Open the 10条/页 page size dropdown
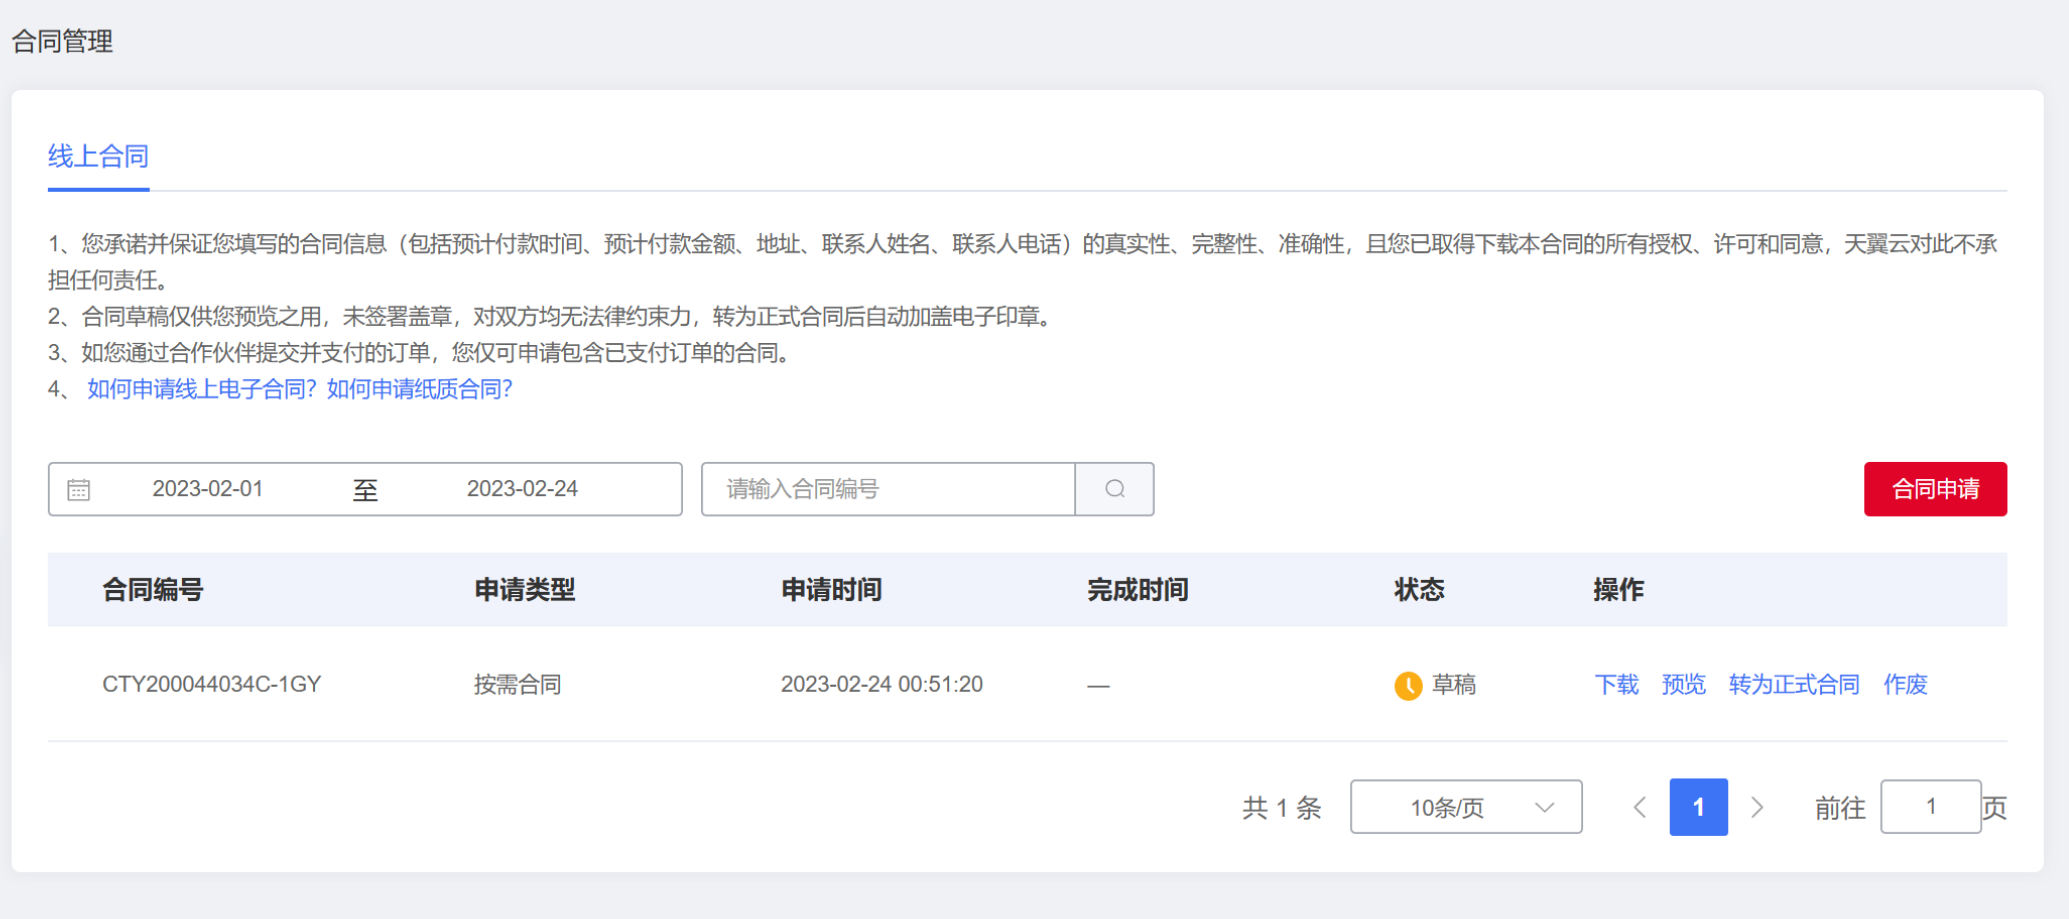Screen dimensions: 2069x919 click(1465, 807)
